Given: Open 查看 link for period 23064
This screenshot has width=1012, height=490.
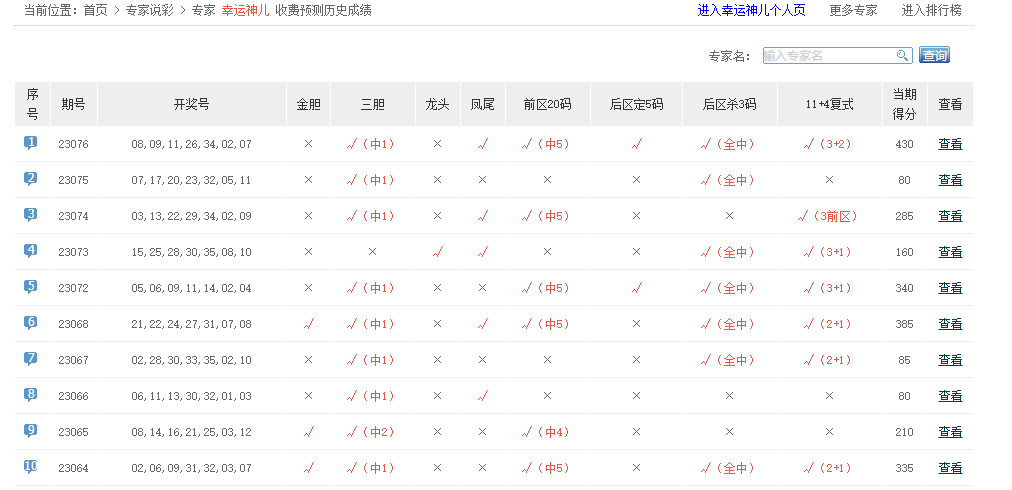Looking at the screenshot, I should pyautogui.click(x=950, y=468).
